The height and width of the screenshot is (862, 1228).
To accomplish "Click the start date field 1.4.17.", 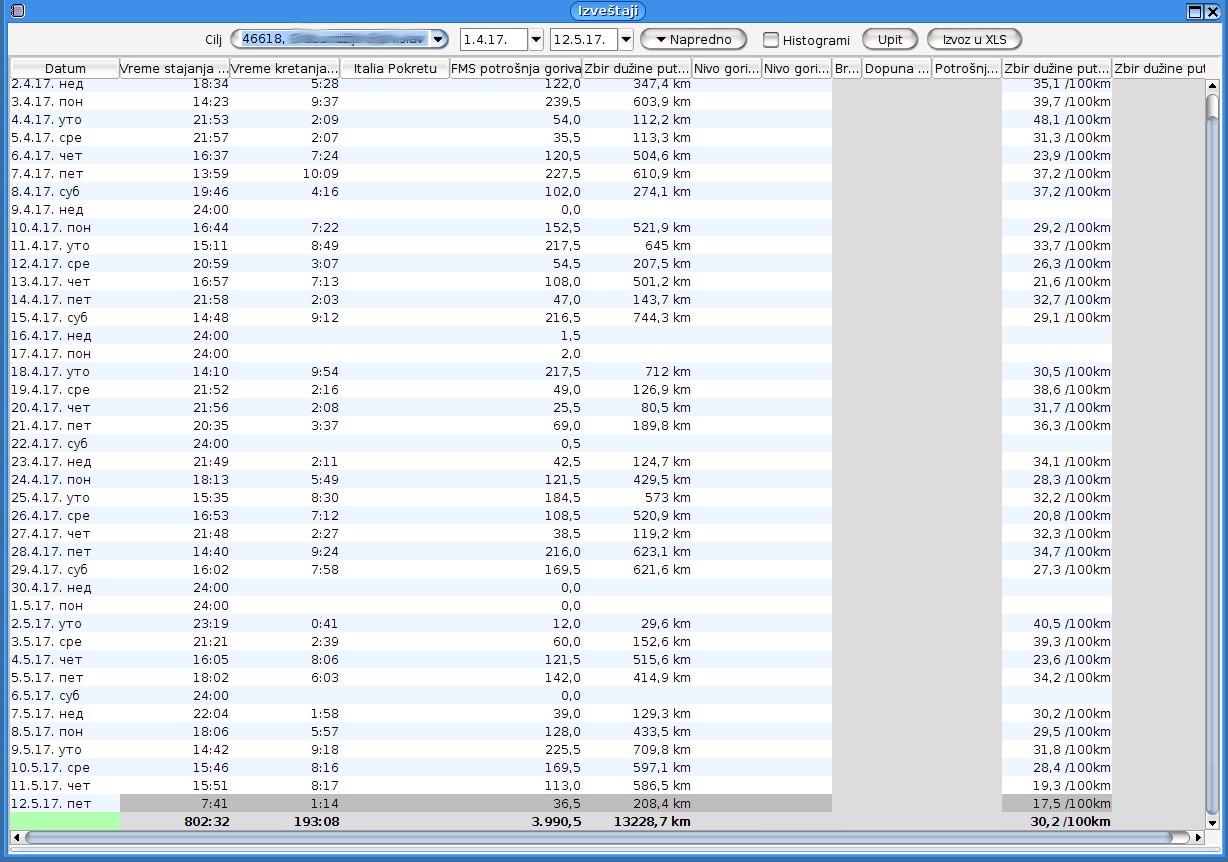I will point(493,40).
